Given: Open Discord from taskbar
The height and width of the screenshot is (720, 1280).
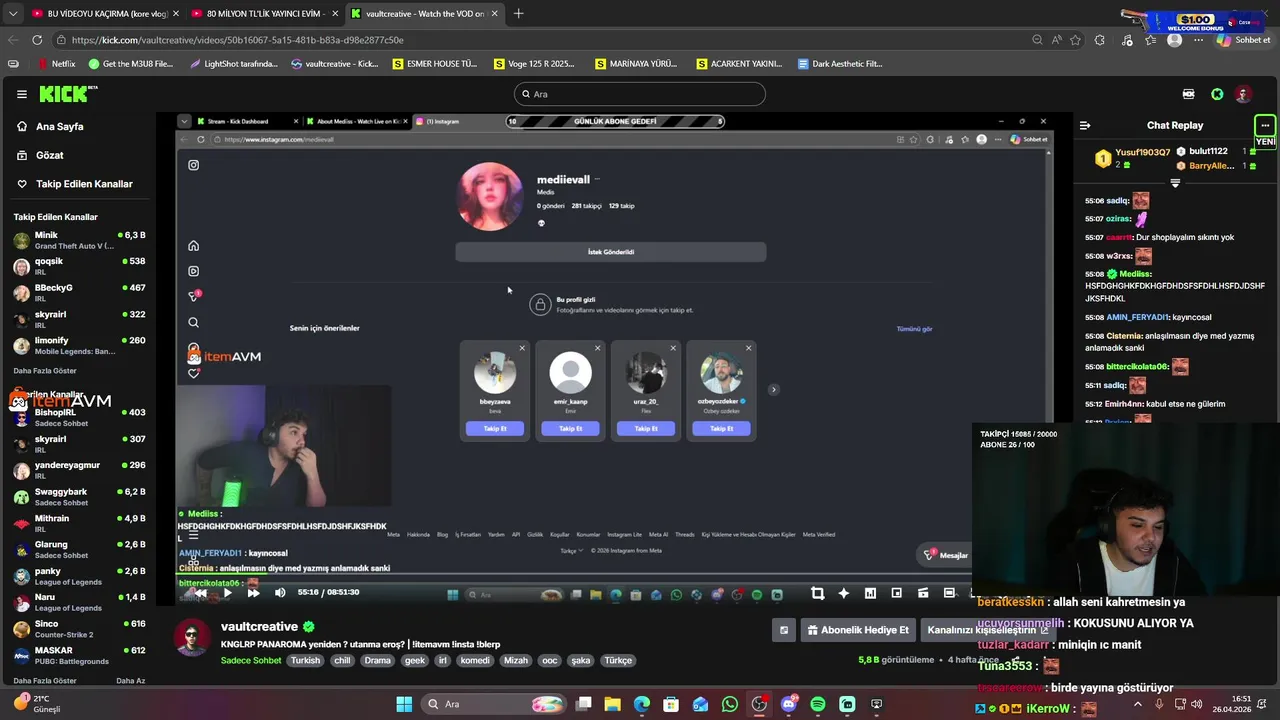Looking at the screenshot, I should pyautogui.click(x=789, y=704).
